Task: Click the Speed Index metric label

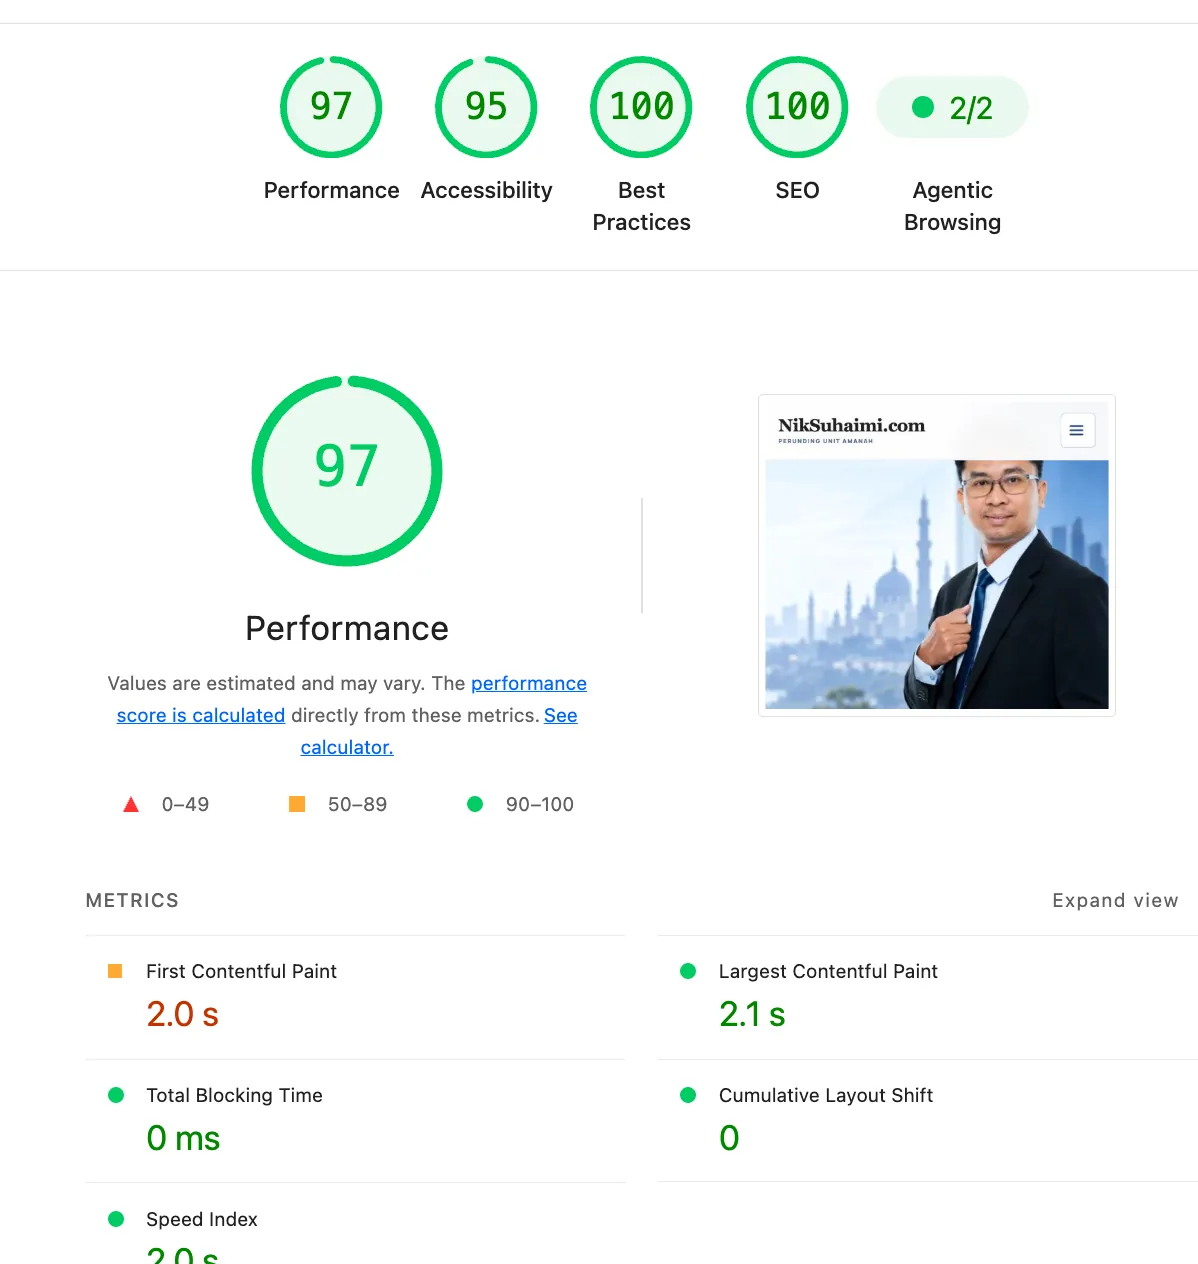Action: tap(202, 1219)
